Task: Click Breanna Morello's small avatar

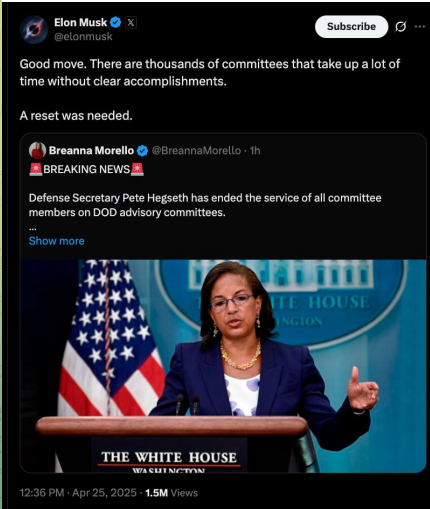Action: pos(37,150)
